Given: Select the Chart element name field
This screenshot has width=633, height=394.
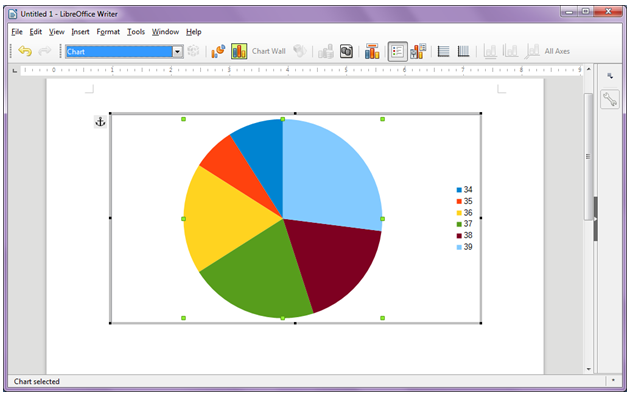Looking at the screenshot, I should [x=119, y=52].
